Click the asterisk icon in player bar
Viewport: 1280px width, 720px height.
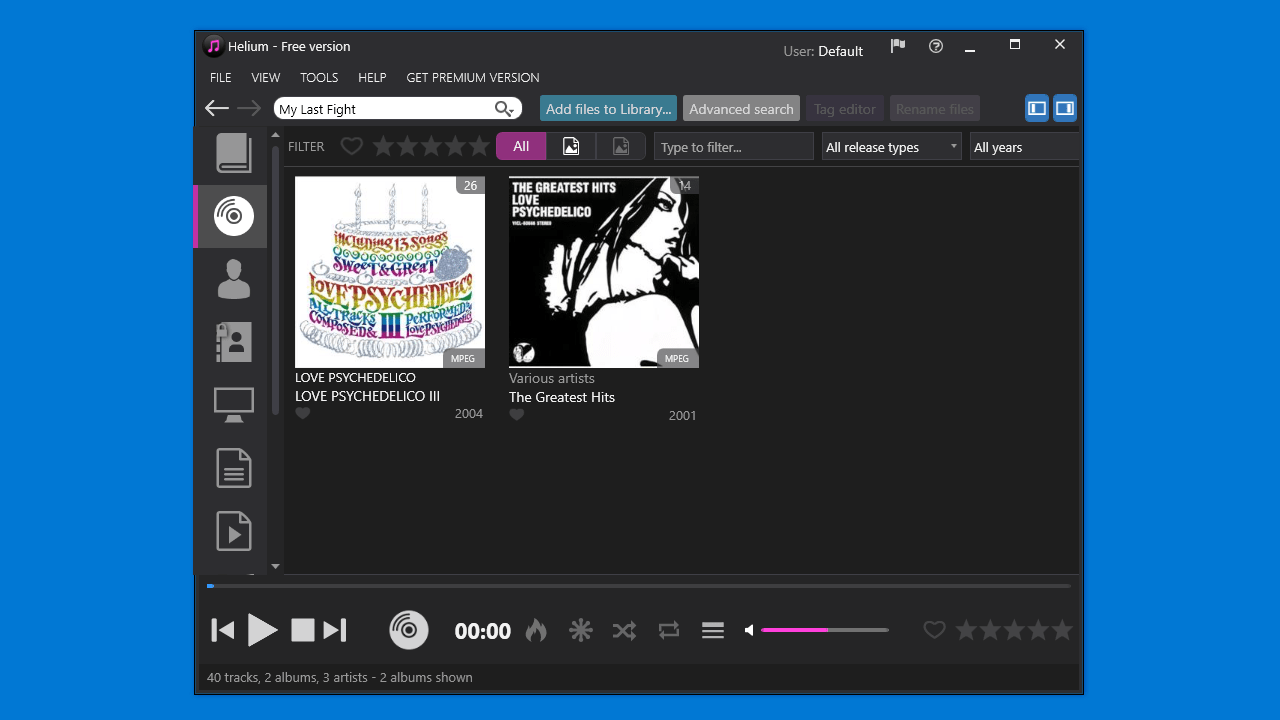[x=581, y=630]
